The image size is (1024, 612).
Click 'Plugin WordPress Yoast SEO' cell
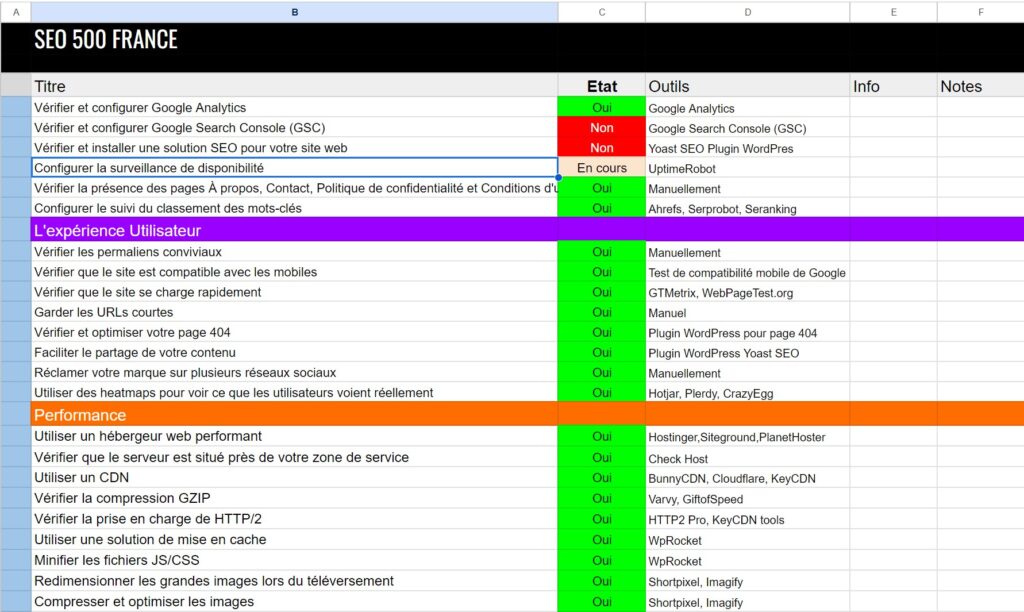pyautogui.click(x=747, y=353)
